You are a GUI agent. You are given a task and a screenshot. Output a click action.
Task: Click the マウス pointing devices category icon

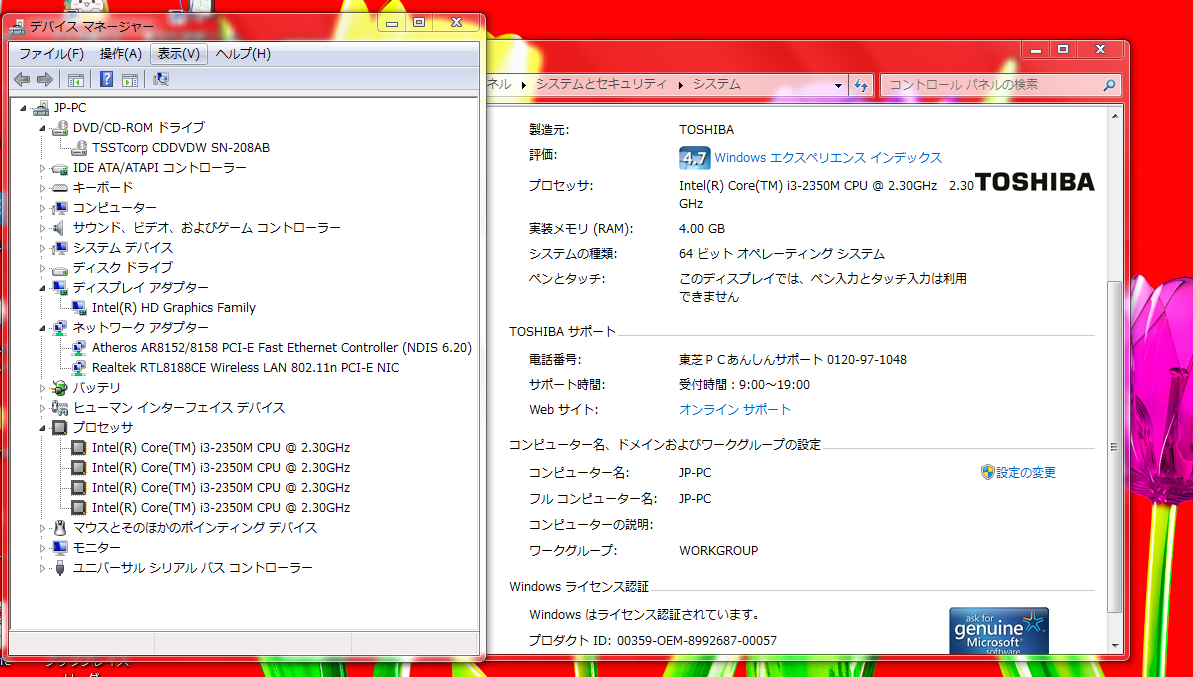pos(60,528)
